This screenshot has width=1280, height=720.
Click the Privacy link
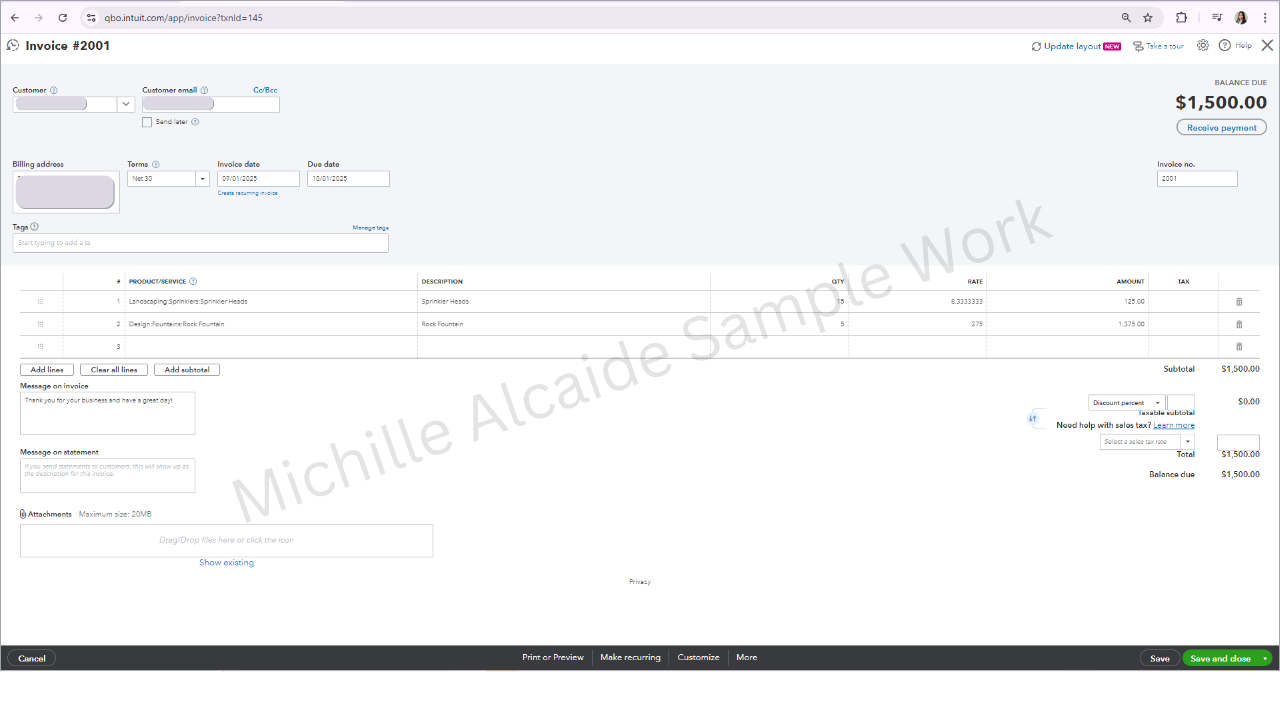(640, 582)
